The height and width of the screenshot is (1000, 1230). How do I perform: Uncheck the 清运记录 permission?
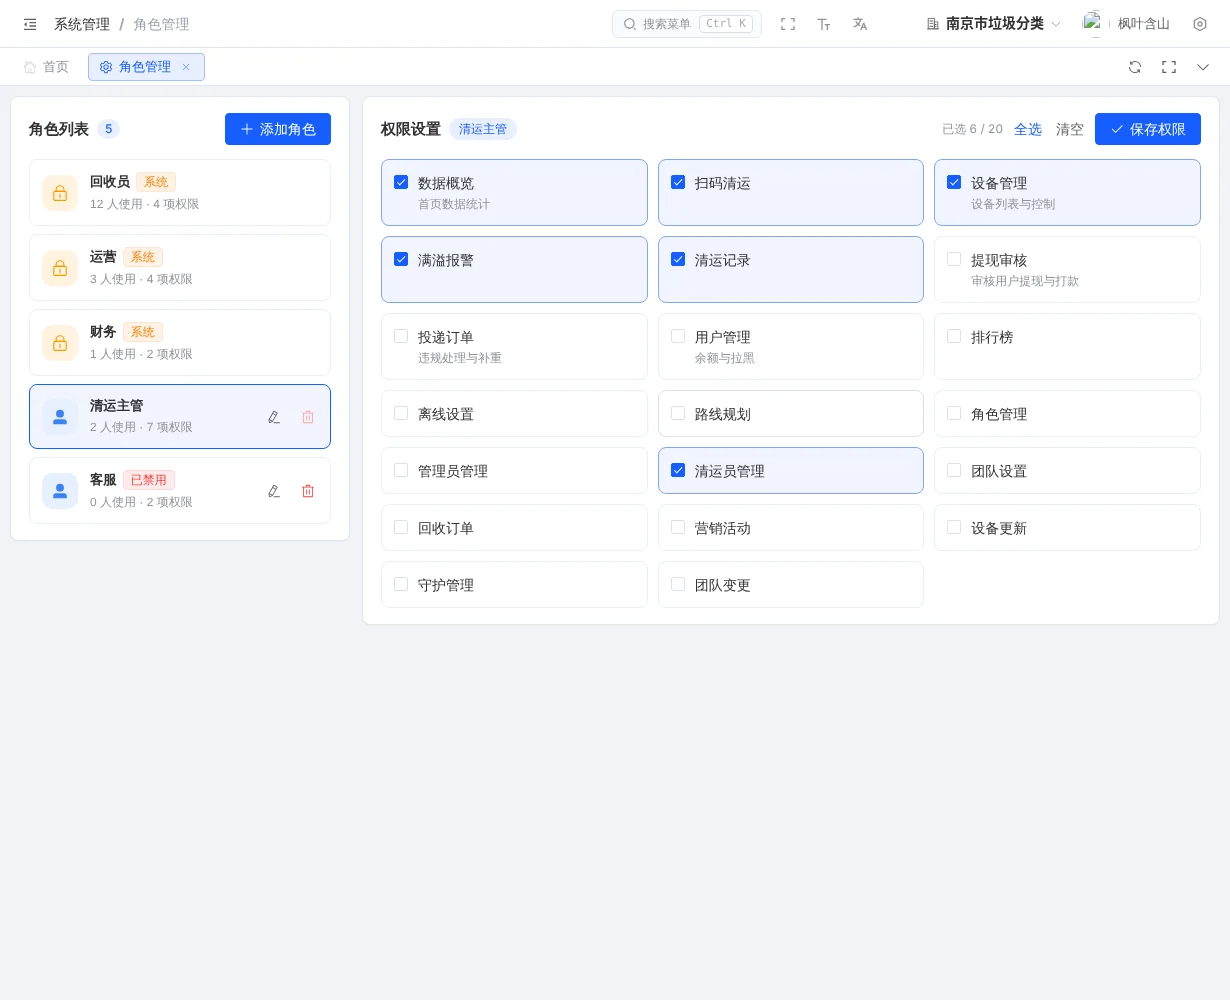pos(678,259)
